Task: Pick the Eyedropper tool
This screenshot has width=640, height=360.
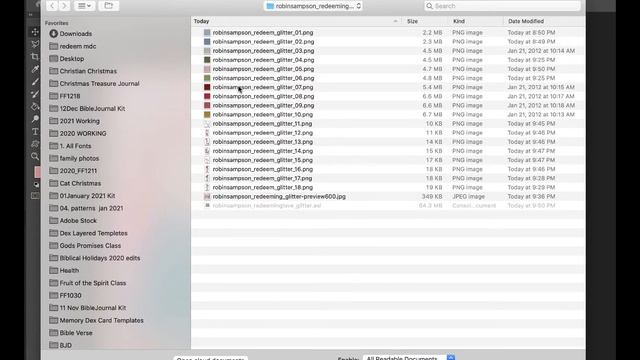Action: 35,69
